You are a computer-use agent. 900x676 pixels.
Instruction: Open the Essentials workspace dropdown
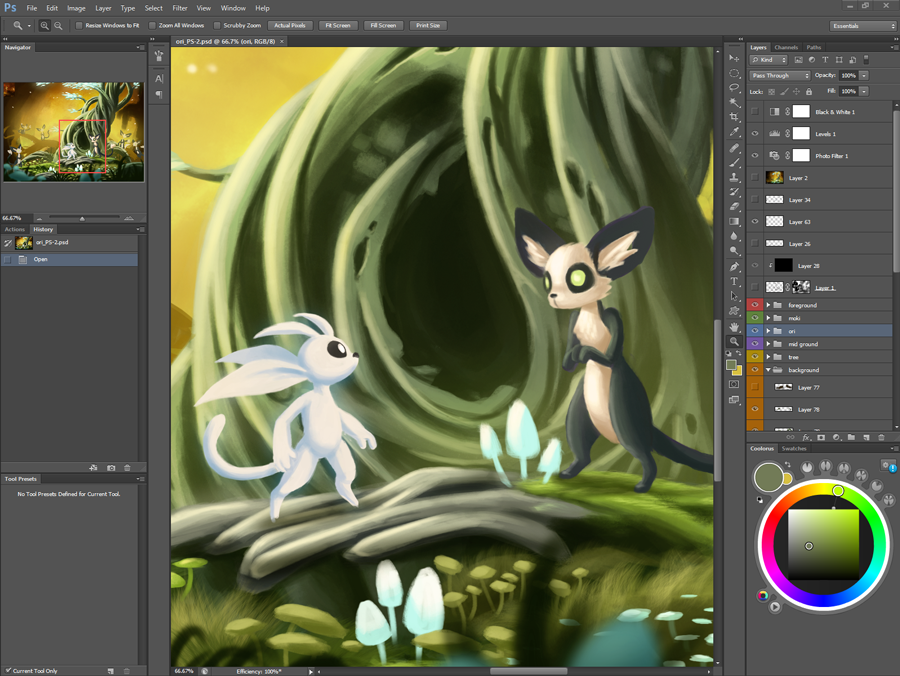(x=863, y=26)
